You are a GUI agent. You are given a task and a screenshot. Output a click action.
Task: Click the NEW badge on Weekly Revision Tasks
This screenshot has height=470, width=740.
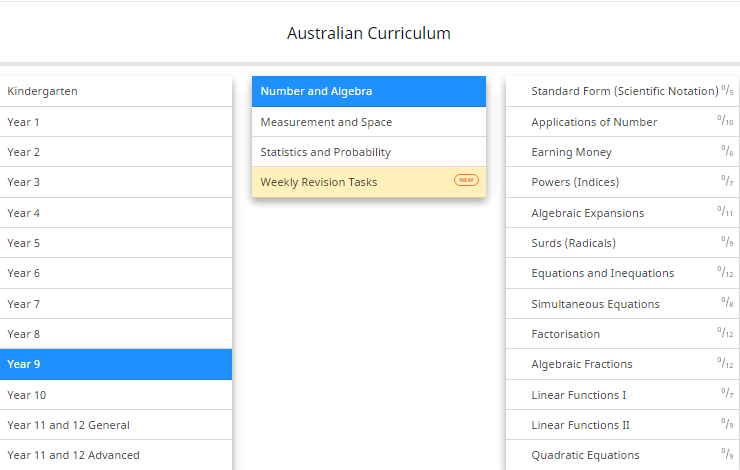point(466,181)
